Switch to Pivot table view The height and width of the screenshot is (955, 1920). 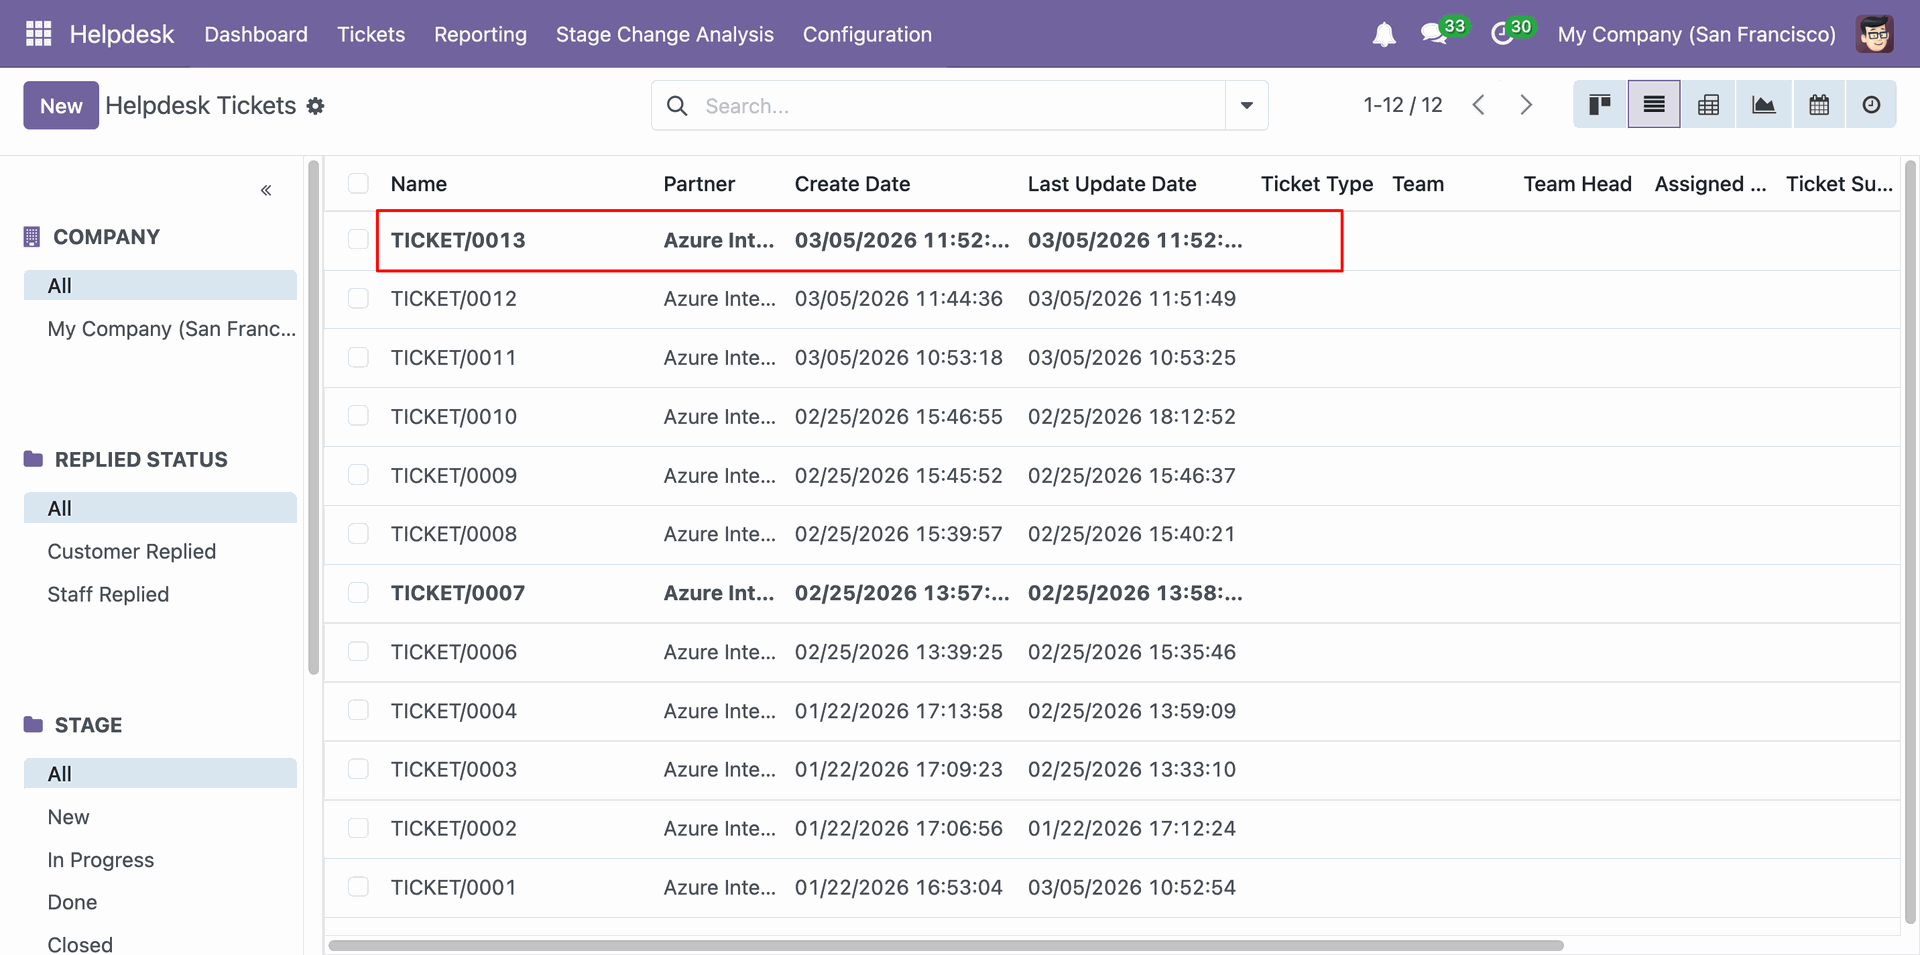[1709, 105]
